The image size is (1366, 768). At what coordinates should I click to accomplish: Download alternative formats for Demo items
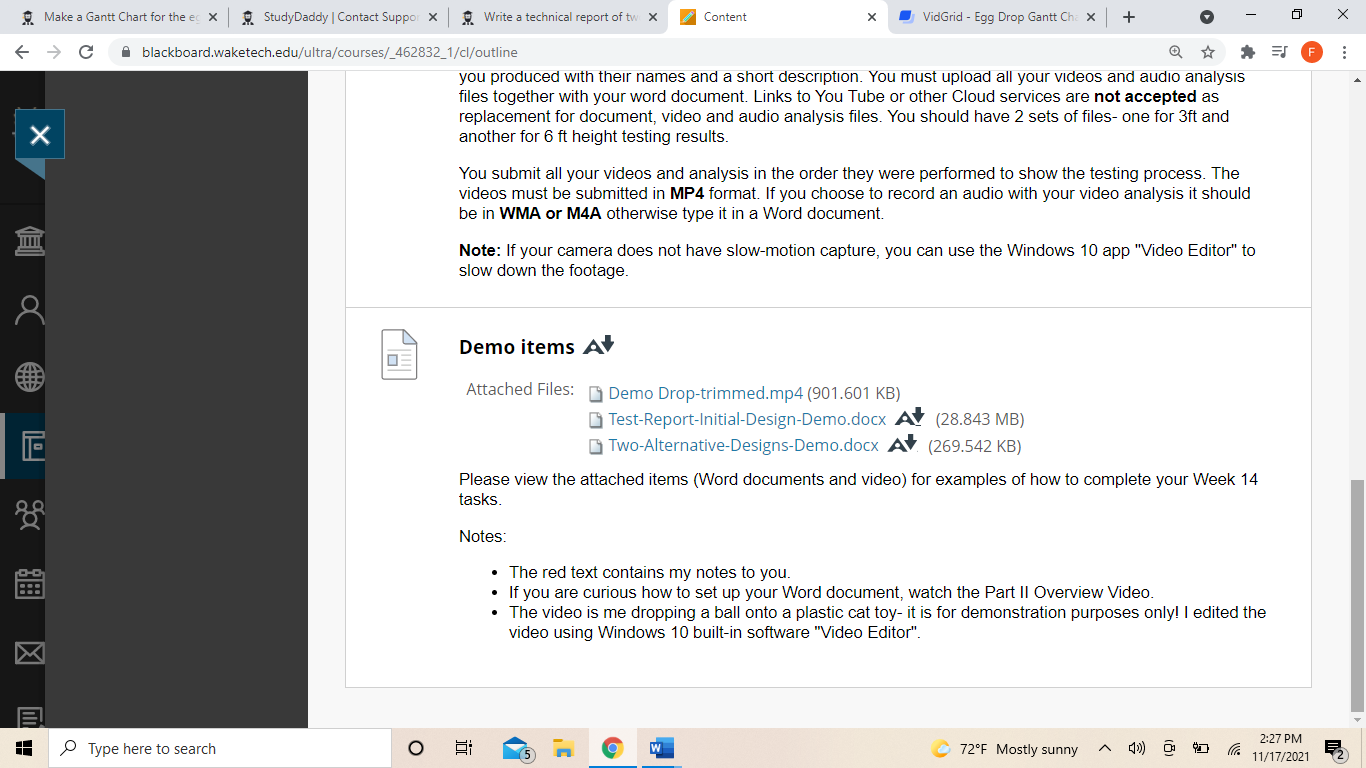[x=598, y=346]
